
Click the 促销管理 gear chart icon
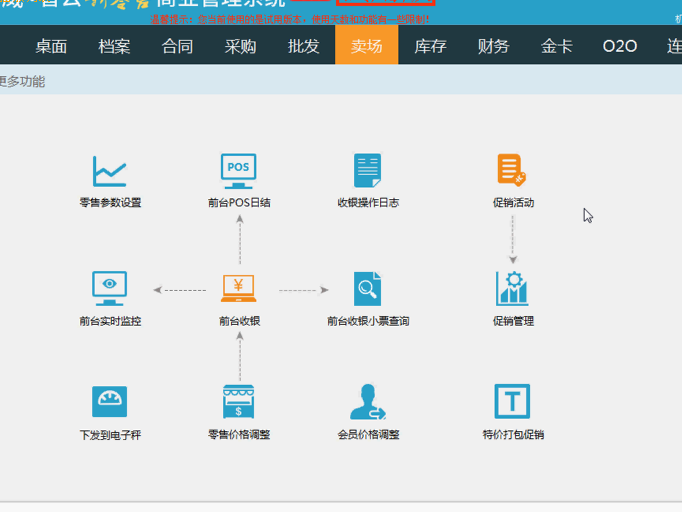[x=512, y=288]
